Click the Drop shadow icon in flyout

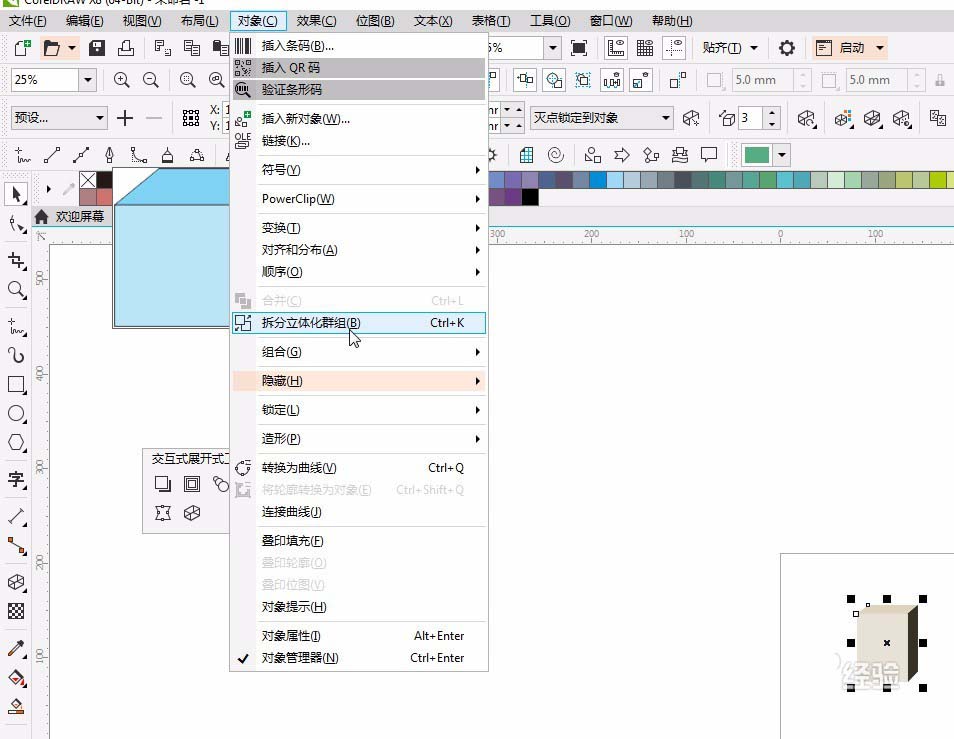coord(162,484)
